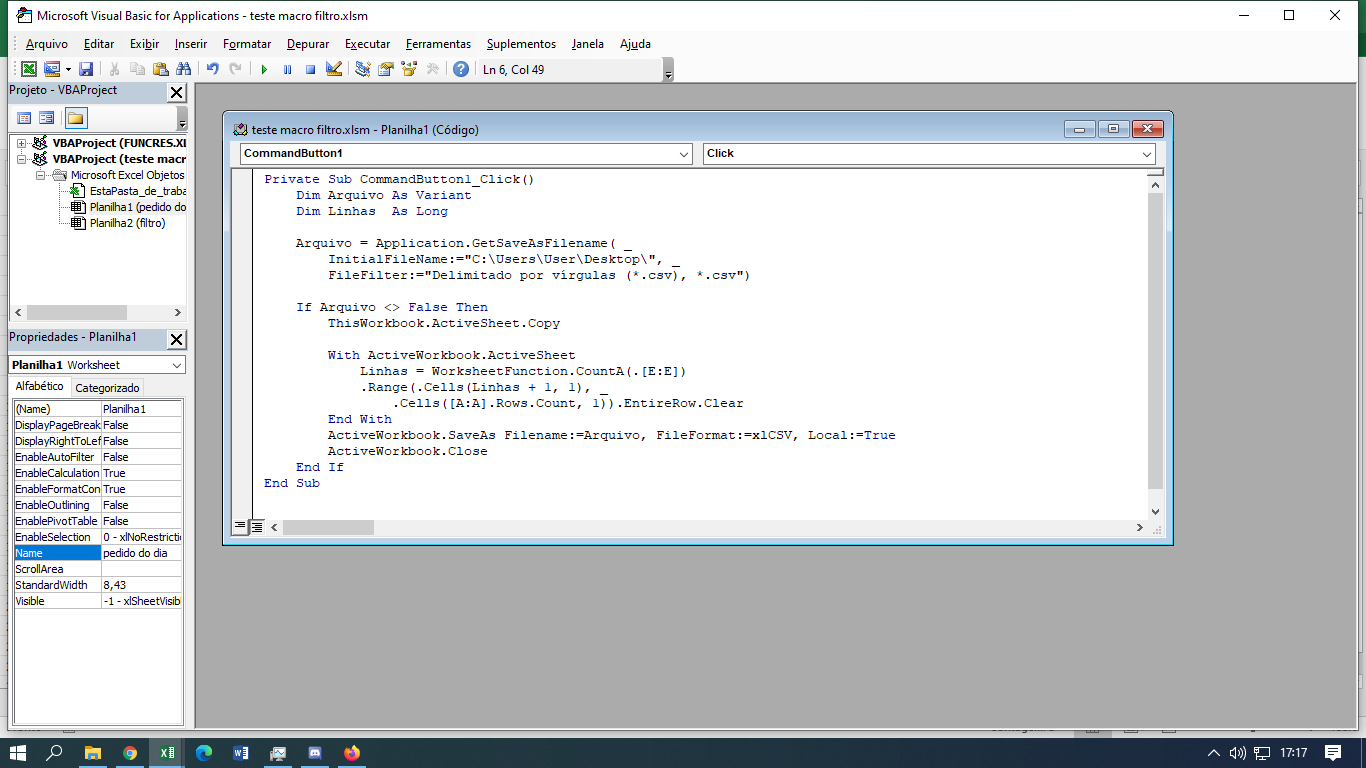Open Object Browser from the toolbar icon
The height and width of the screenshot is (768, 1366).
(409, 69)
